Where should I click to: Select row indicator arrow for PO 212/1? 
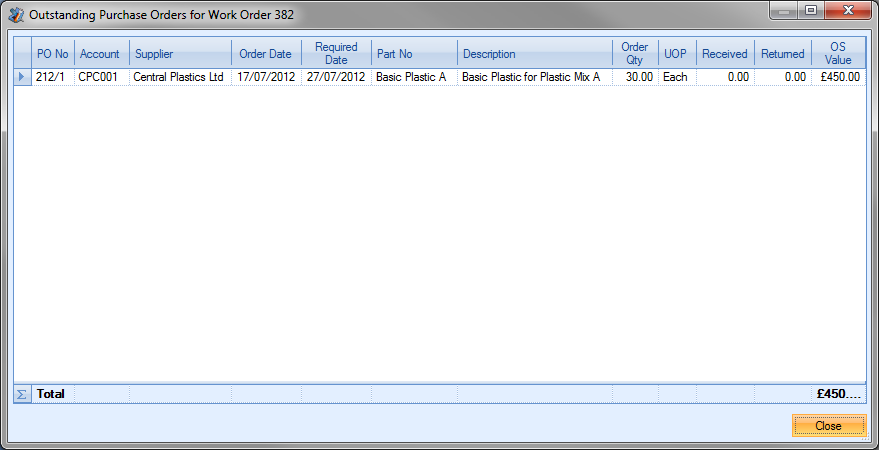[x=22, y=77]
